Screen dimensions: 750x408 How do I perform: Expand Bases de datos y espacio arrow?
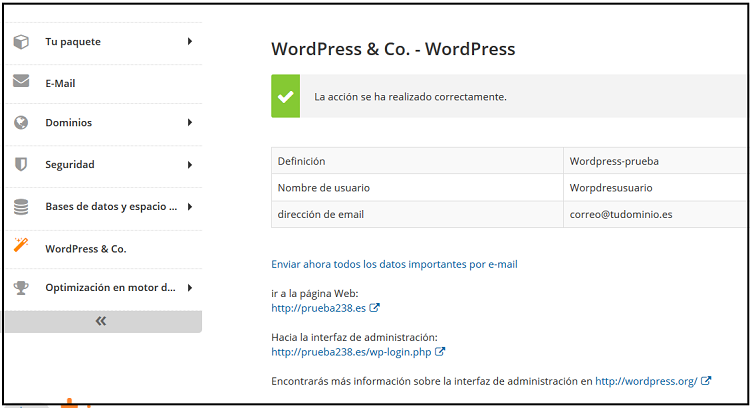[190, 207]
